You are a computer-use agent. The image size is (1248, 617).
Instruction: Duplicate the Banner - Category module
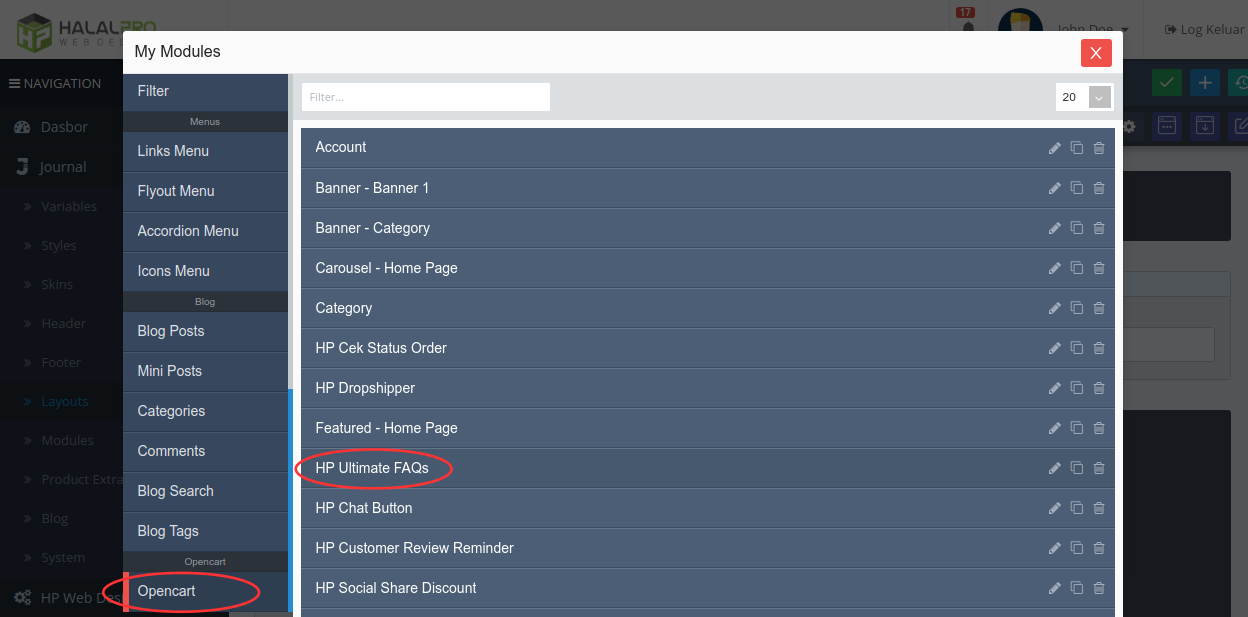tap(1076, 228)
